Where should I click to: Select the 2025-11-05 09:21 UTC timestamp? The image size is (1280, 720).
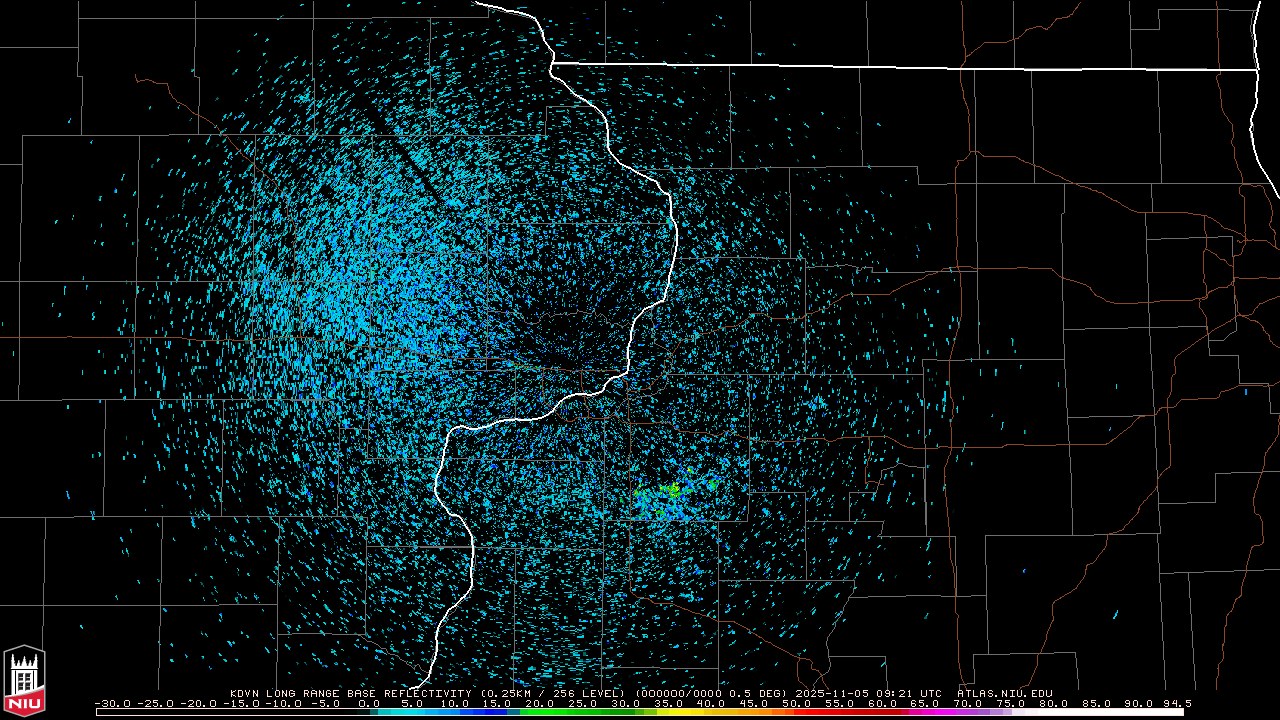click(868, 693)
